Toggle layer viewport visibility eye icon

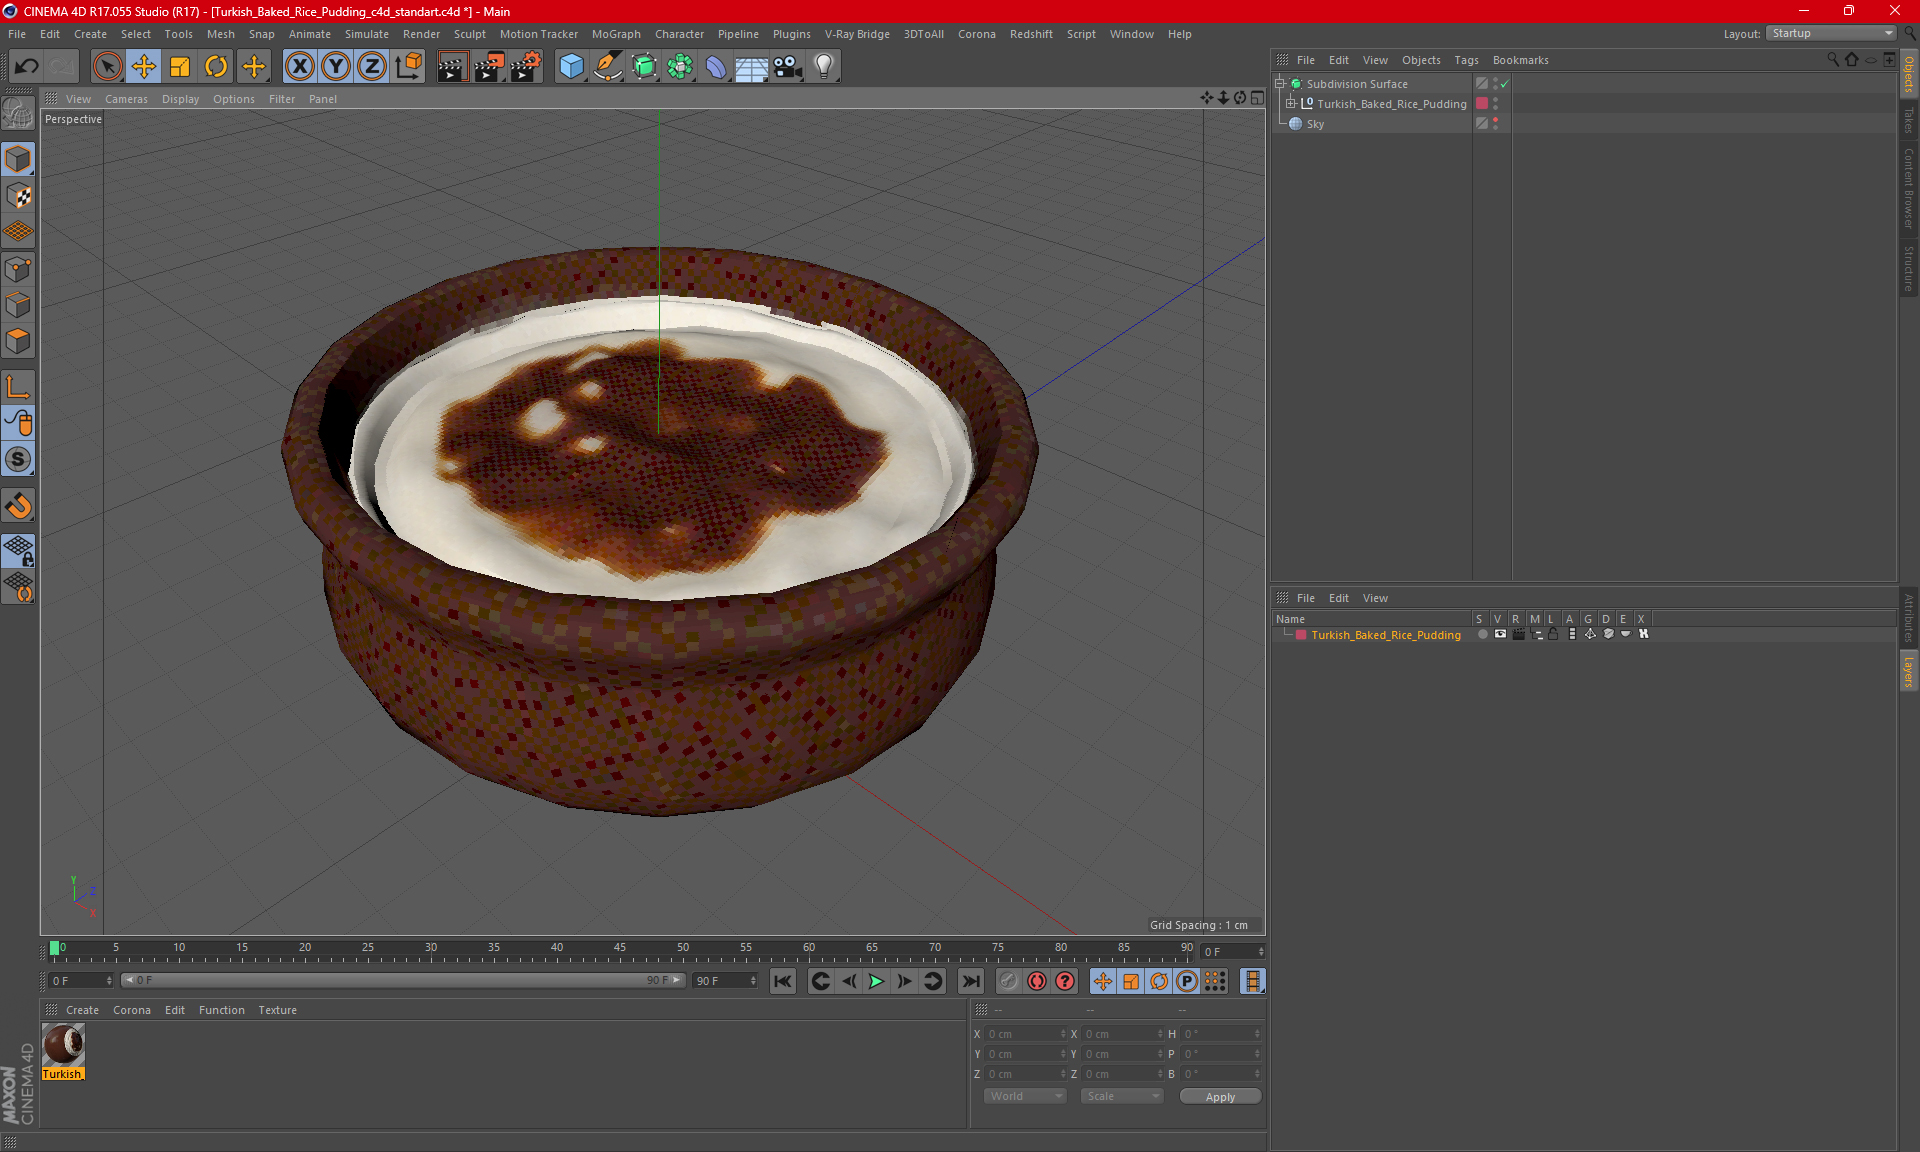pos(1500,634)
